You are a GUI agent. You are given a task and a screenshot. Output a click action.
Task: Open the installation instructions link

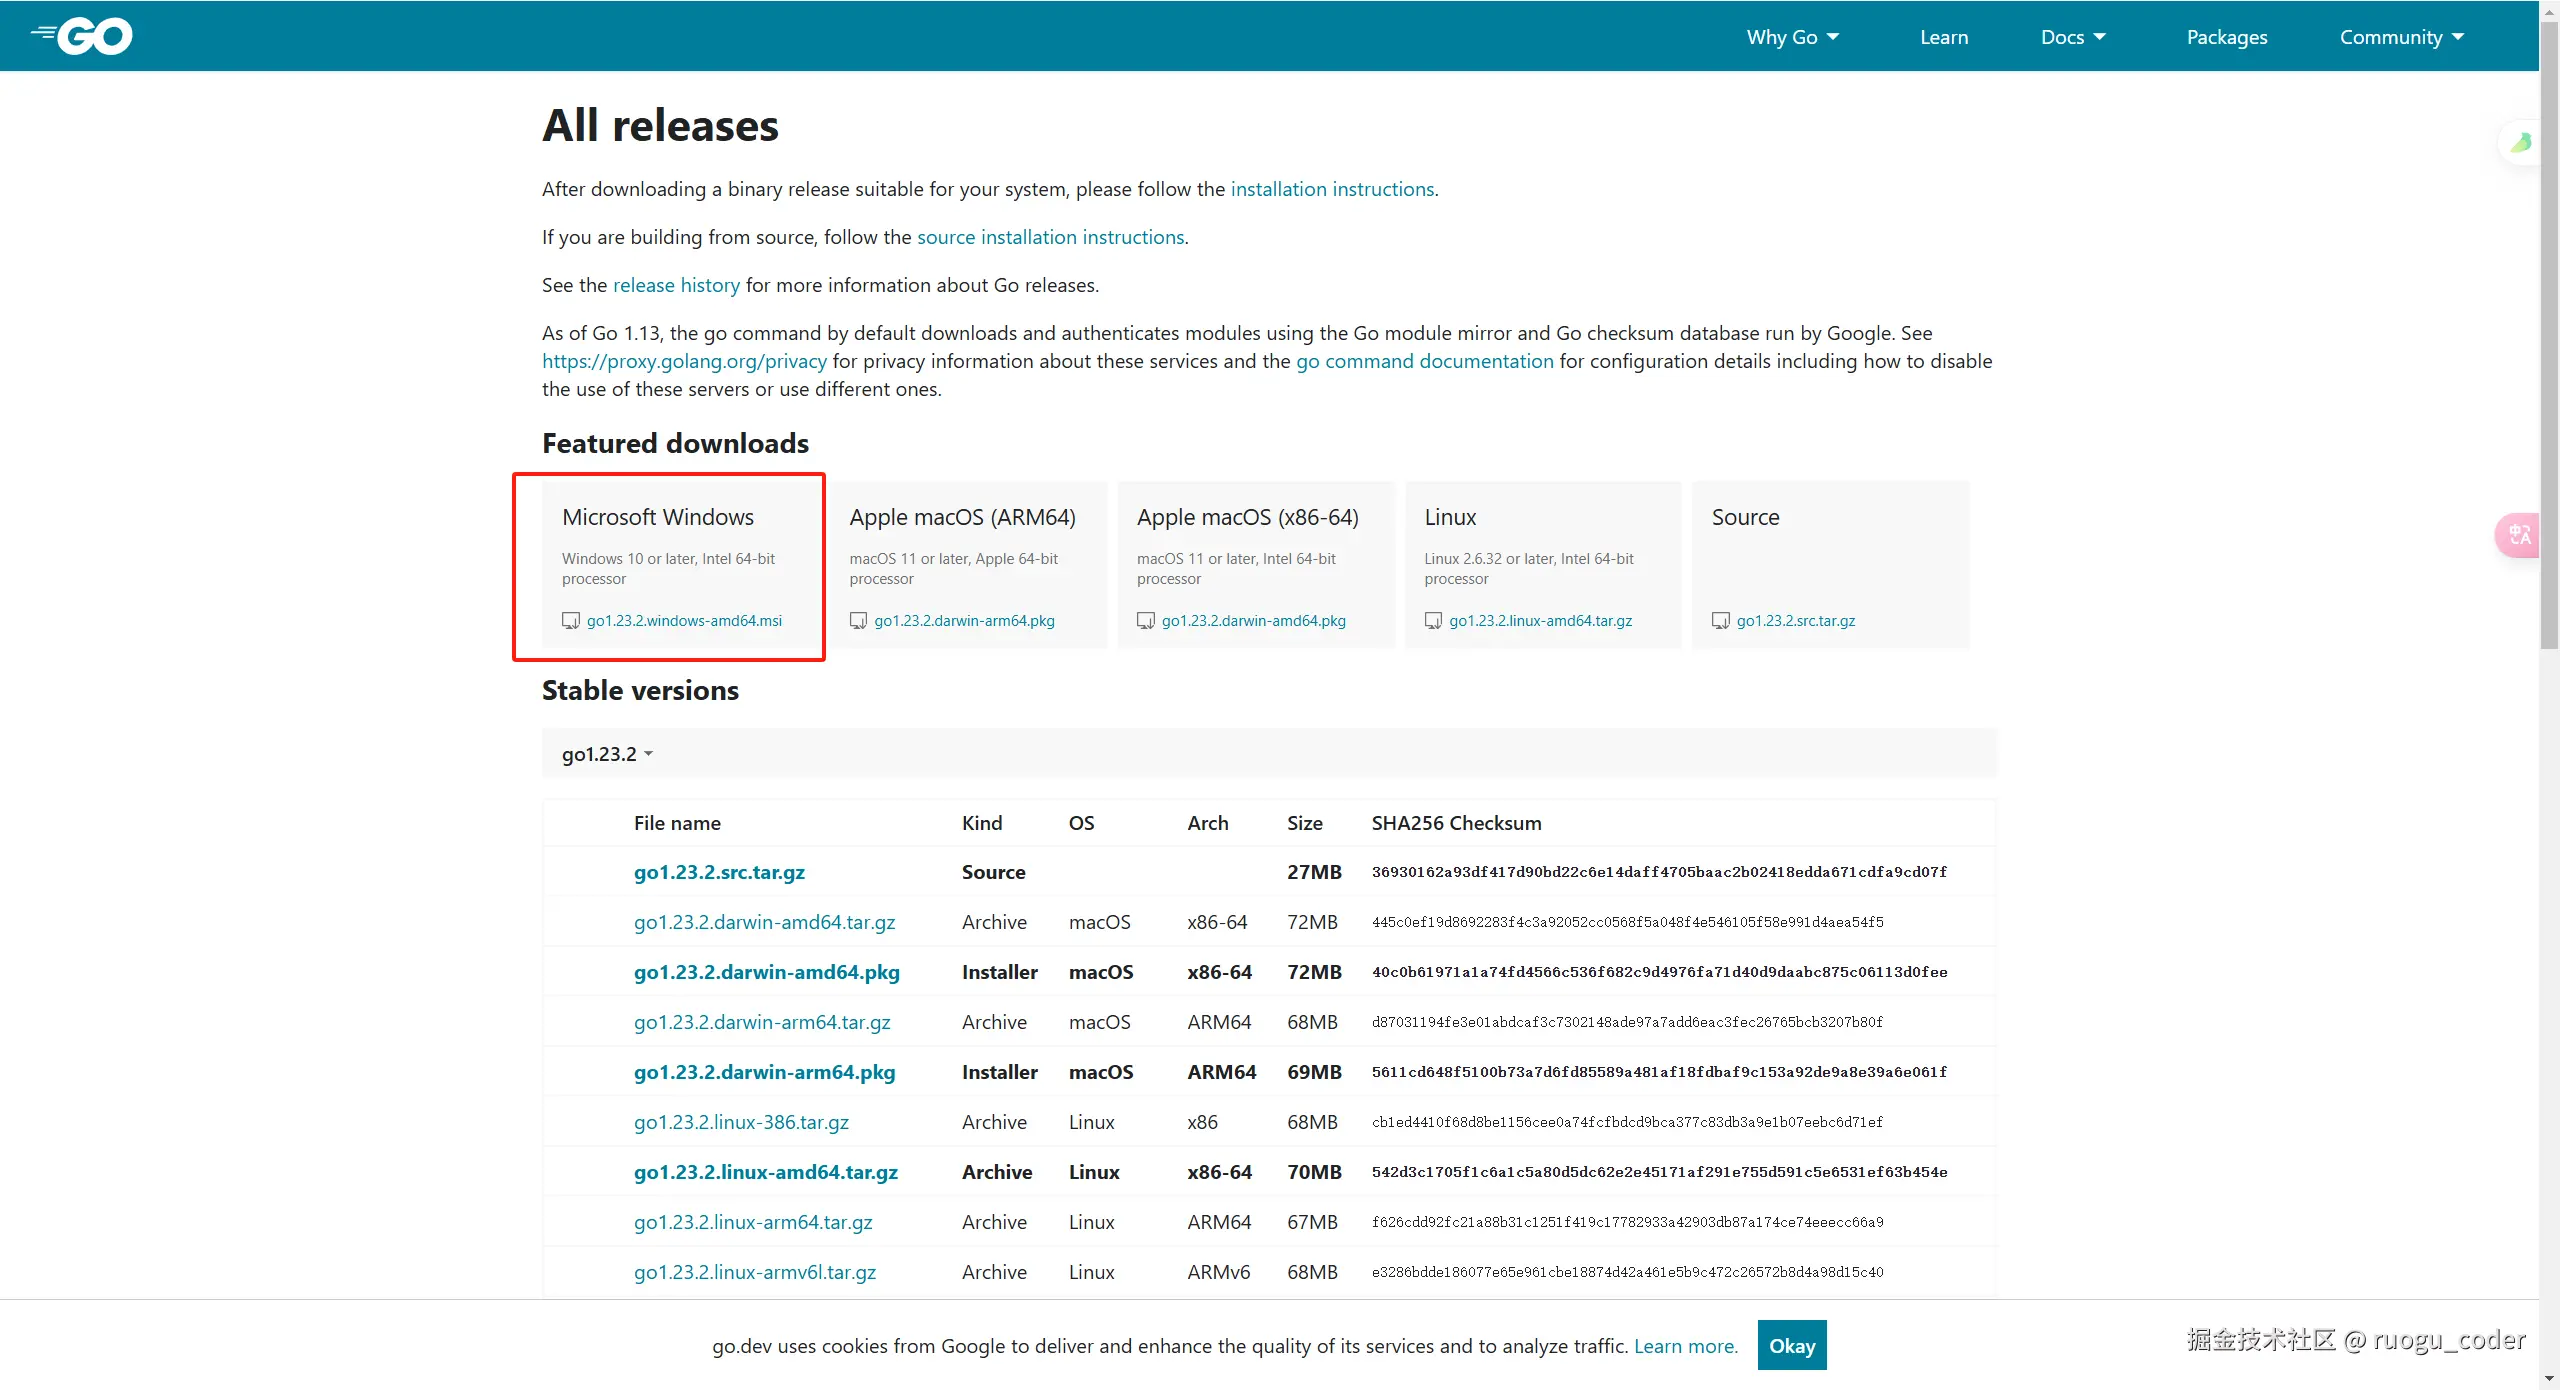1332,189
